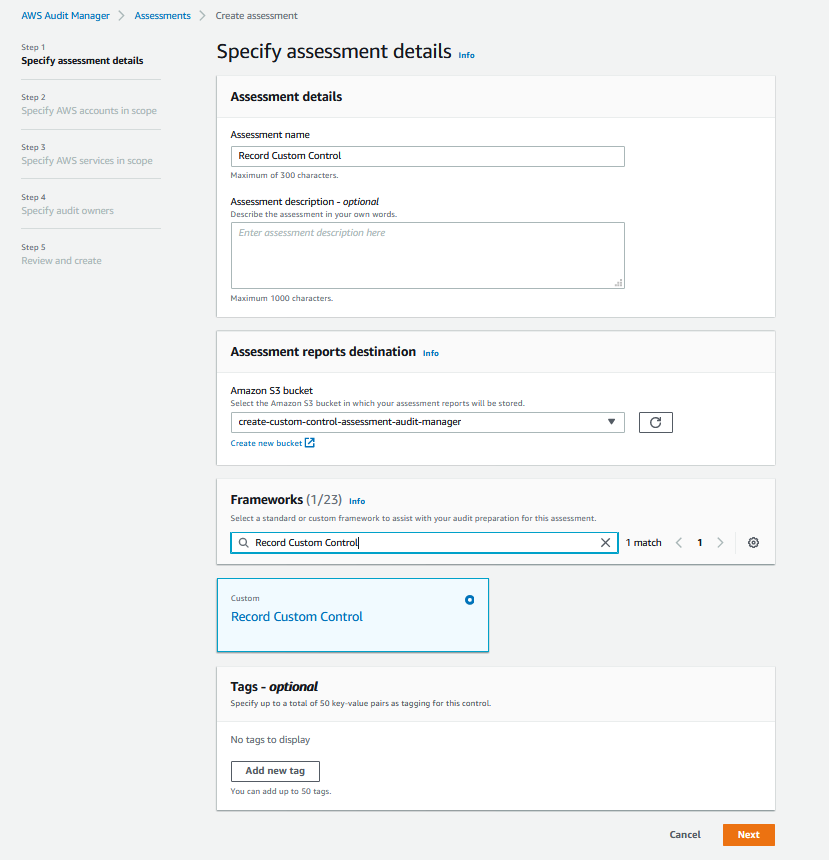Viewport: 829px width, 860px height.
Task: Open Create new bucket external link
Action: (273, 443)
